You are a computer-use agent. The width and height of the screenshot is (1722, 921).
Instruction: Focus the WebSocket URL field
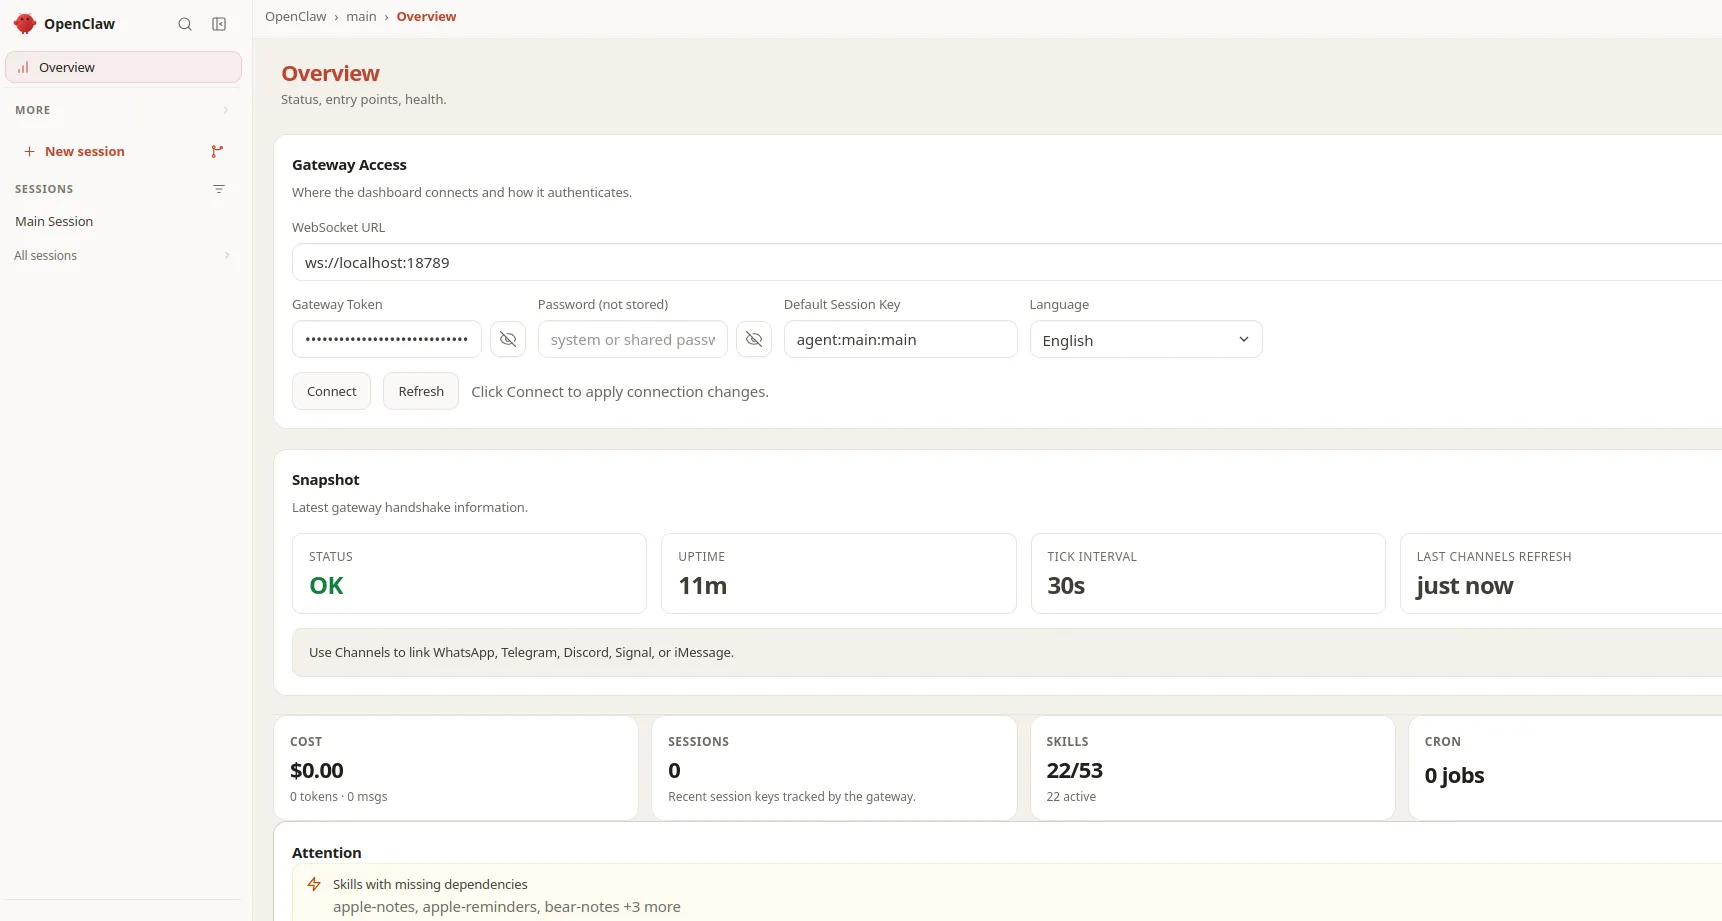1007,262
